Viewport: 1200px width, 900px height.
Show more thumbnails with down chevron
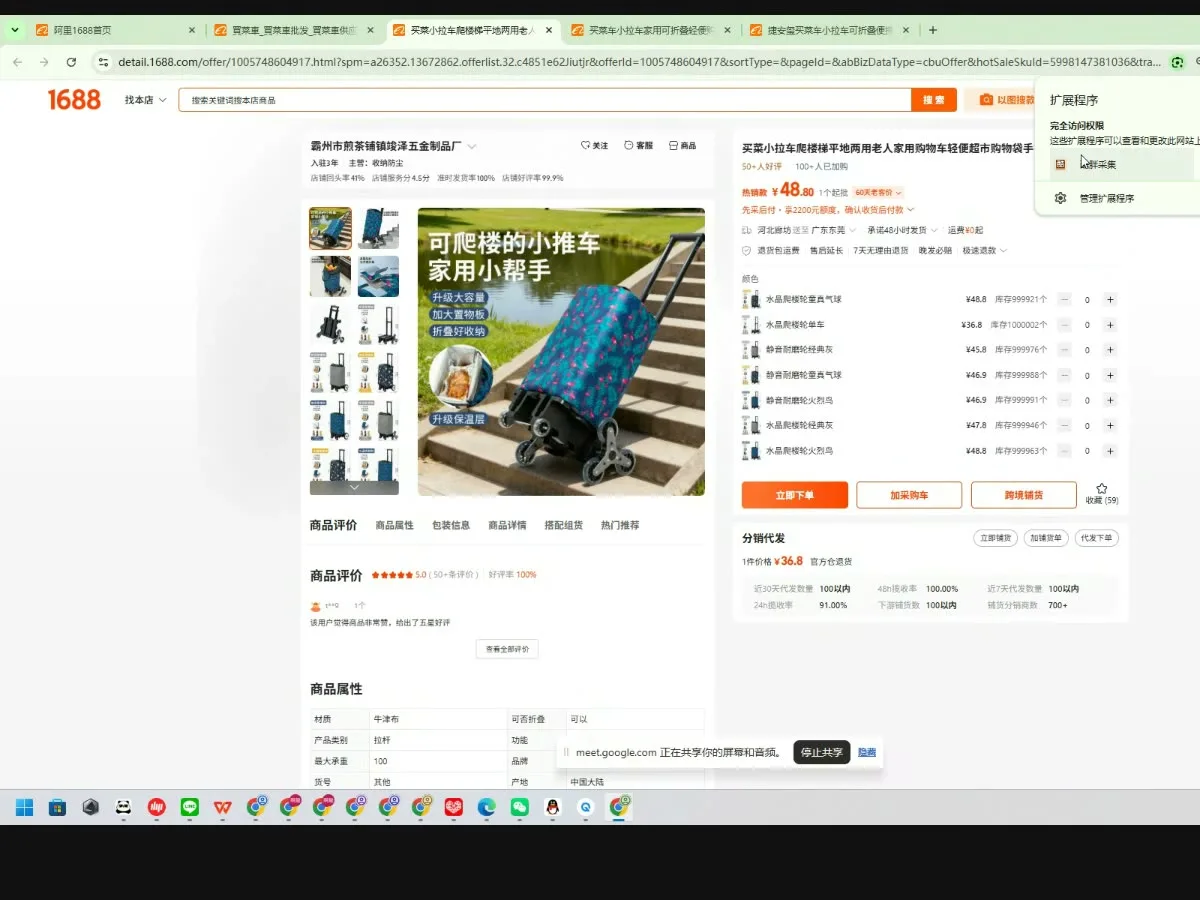(x=354, y=487)
